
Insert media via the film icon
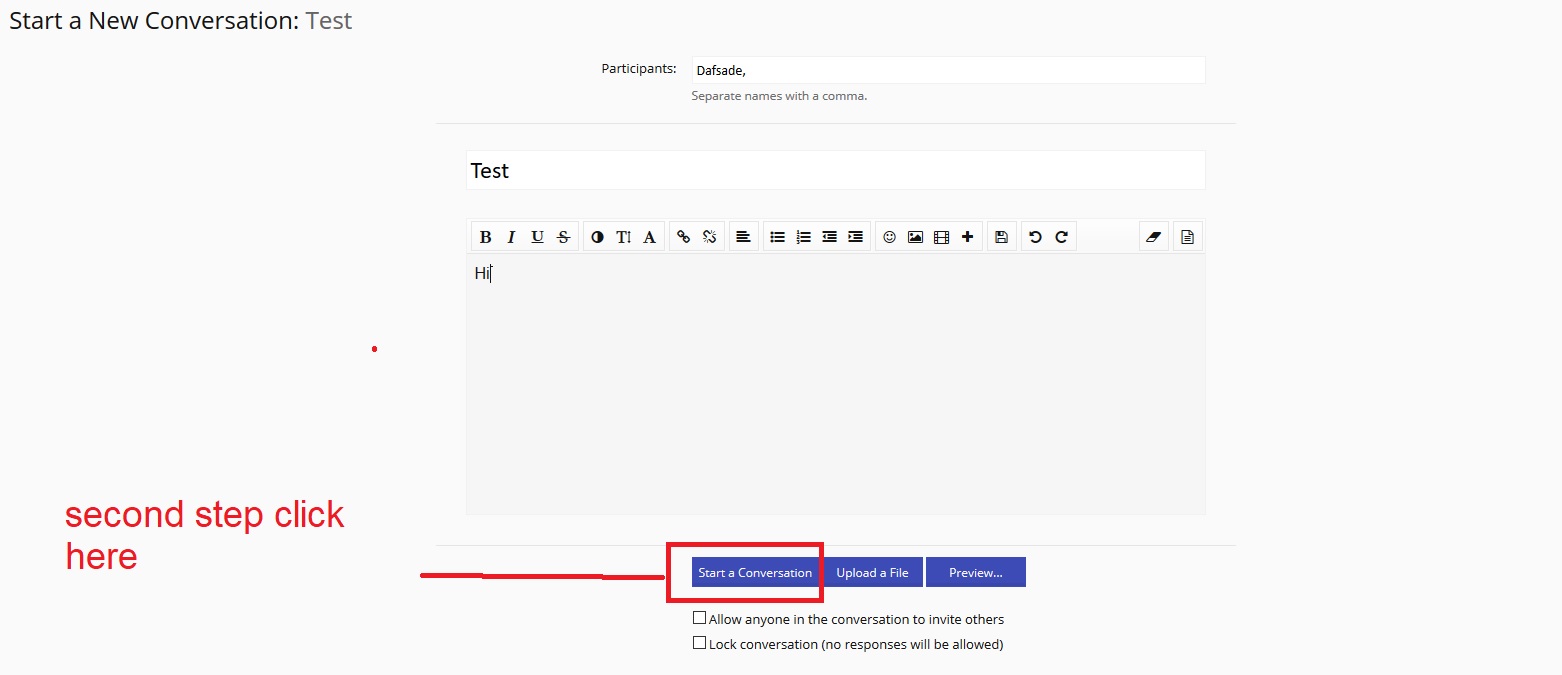point(941,237)
